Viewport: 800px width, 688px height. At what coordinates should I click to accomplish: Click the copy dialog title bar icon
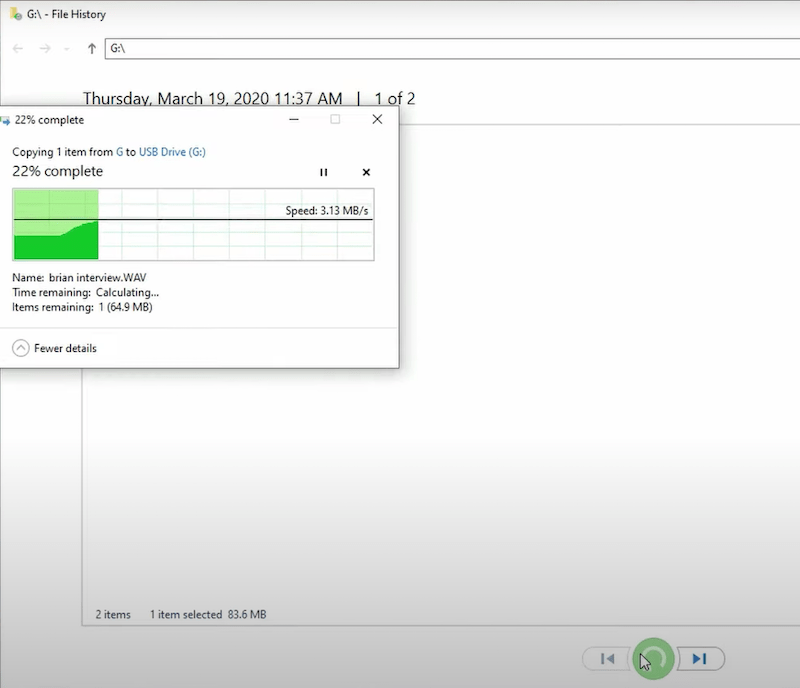point(5,121)
